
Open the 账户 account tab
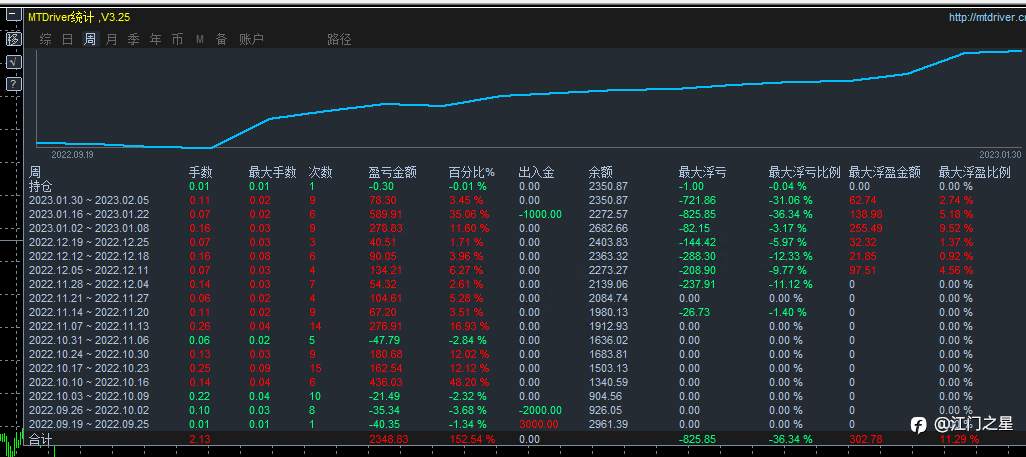click(x=252, y=39)
